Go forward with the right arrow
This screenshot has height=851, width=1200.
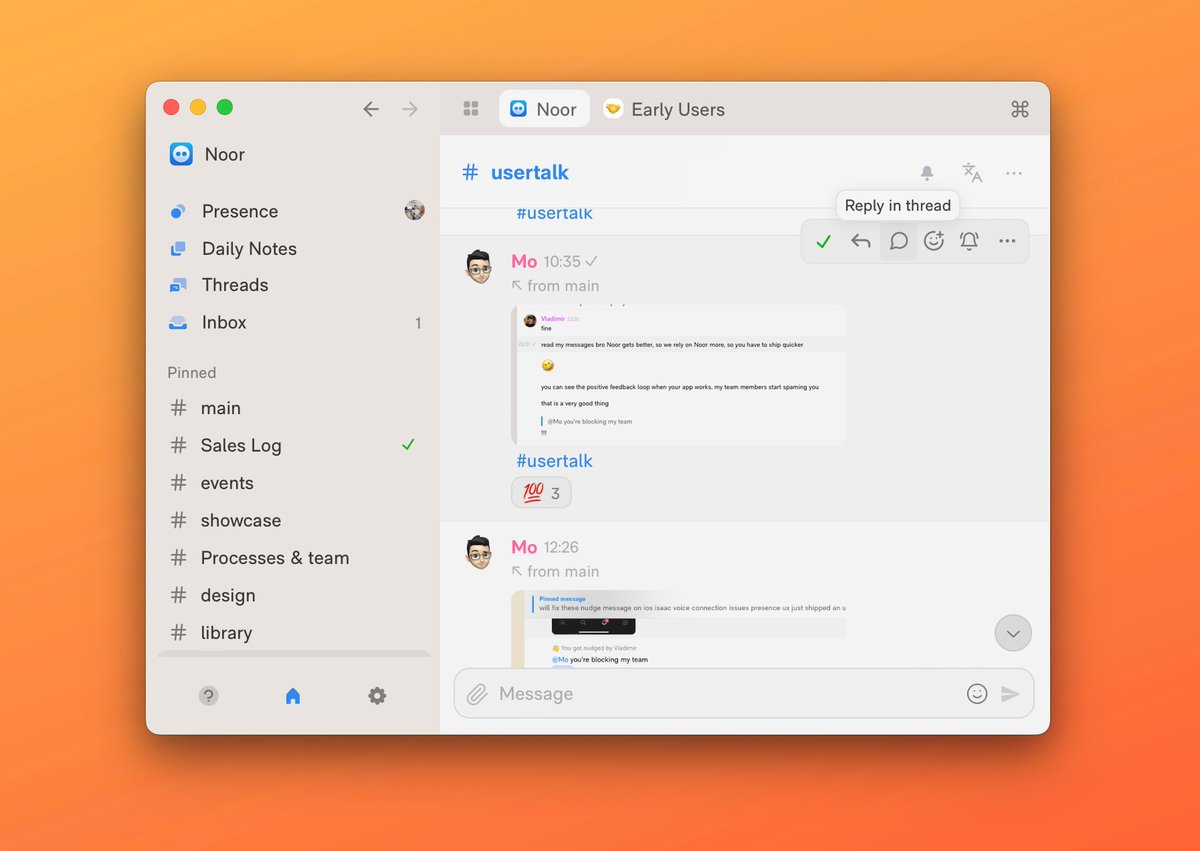click(x=410, y=109)
